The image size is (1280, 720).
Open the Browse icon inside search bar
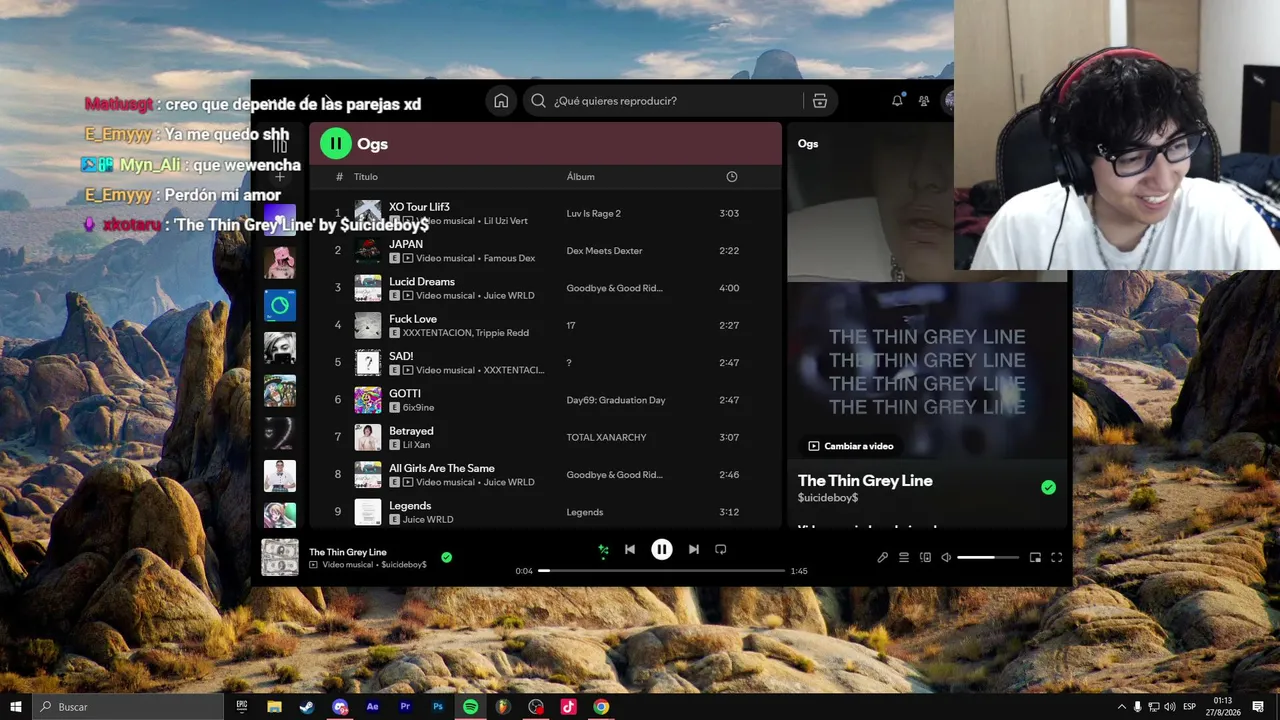coord(819,101)
